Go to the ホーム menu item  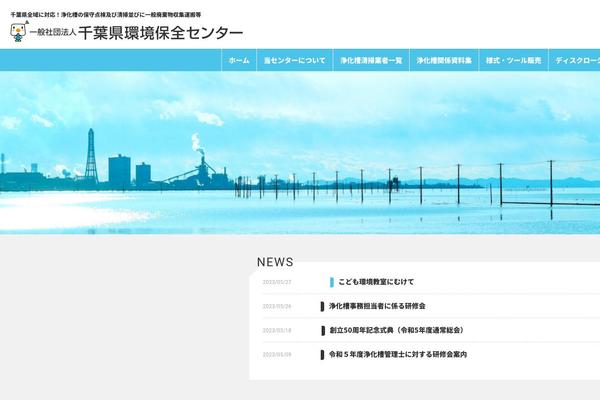click(239, 60)
